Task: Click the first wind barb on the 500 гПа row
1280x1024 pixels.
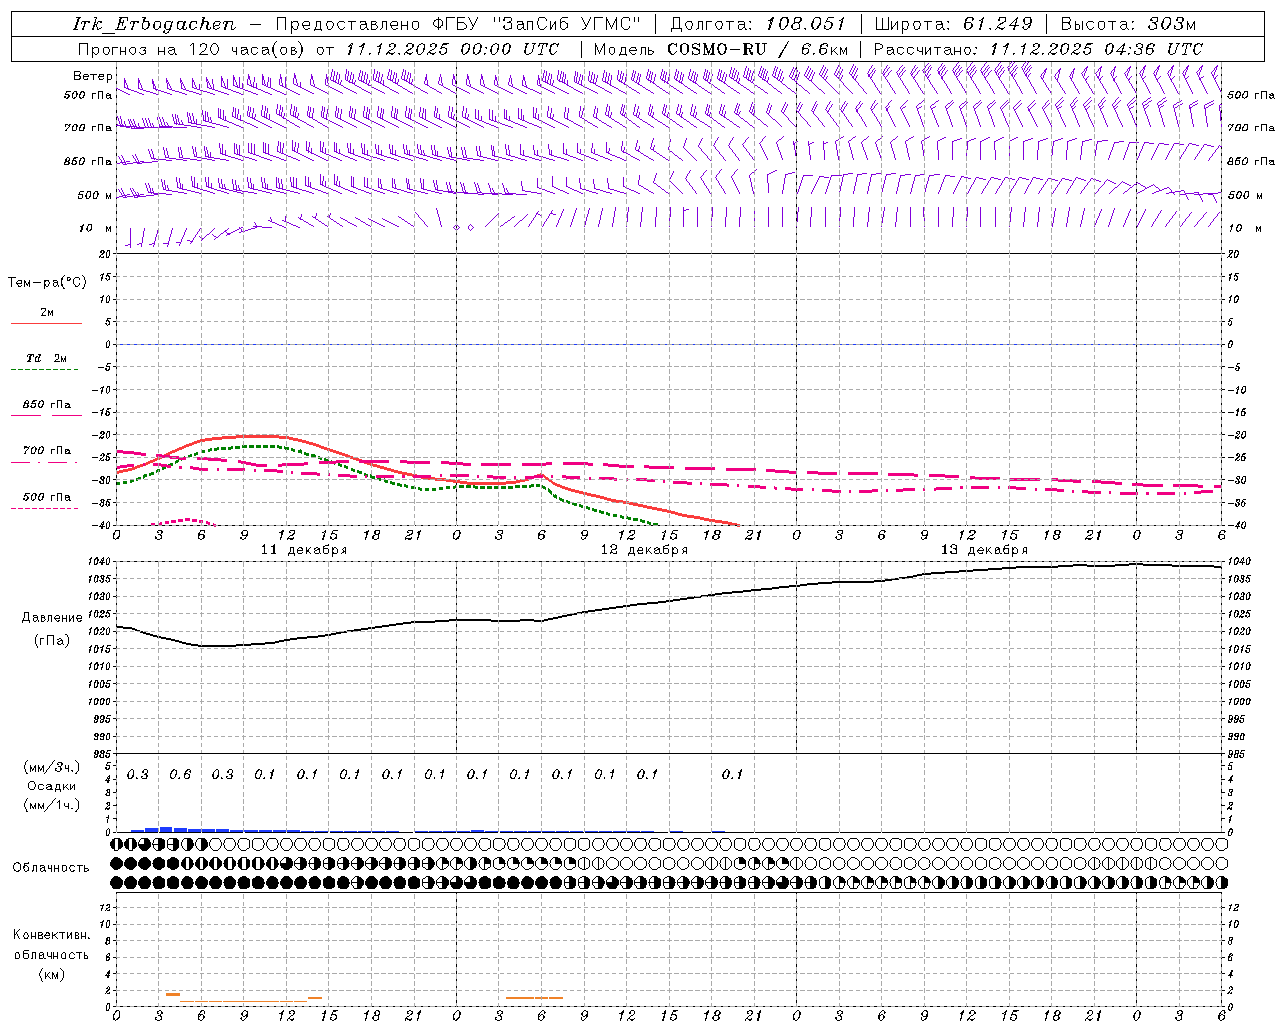Action: pos(124,89)
